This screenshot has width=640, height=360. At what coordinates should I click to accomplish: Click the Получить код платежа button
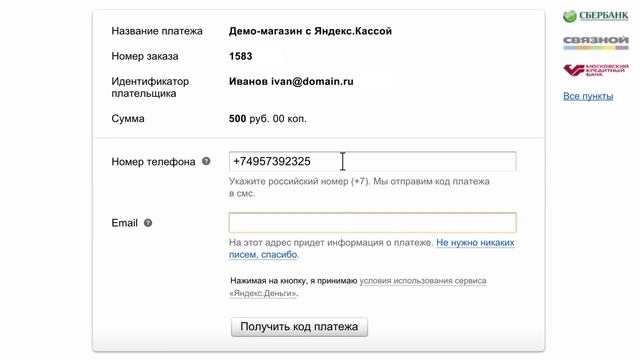click(299, 327)
